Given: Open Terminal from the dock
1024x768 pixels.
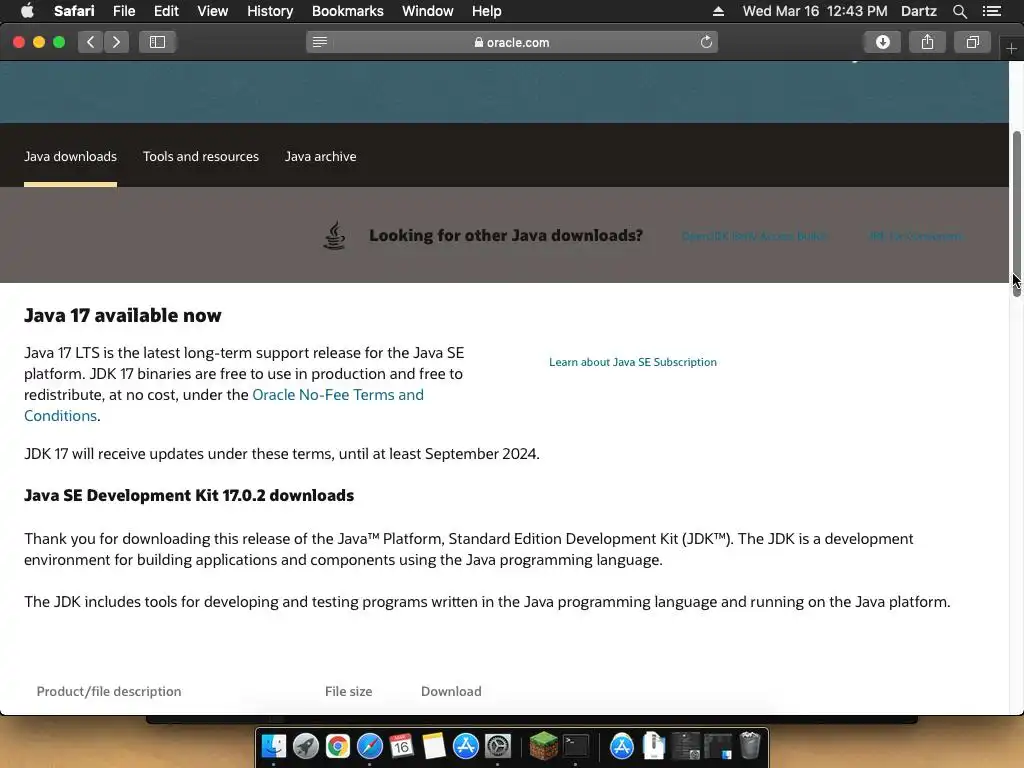Looking at the screenshot, I should 575,746.
